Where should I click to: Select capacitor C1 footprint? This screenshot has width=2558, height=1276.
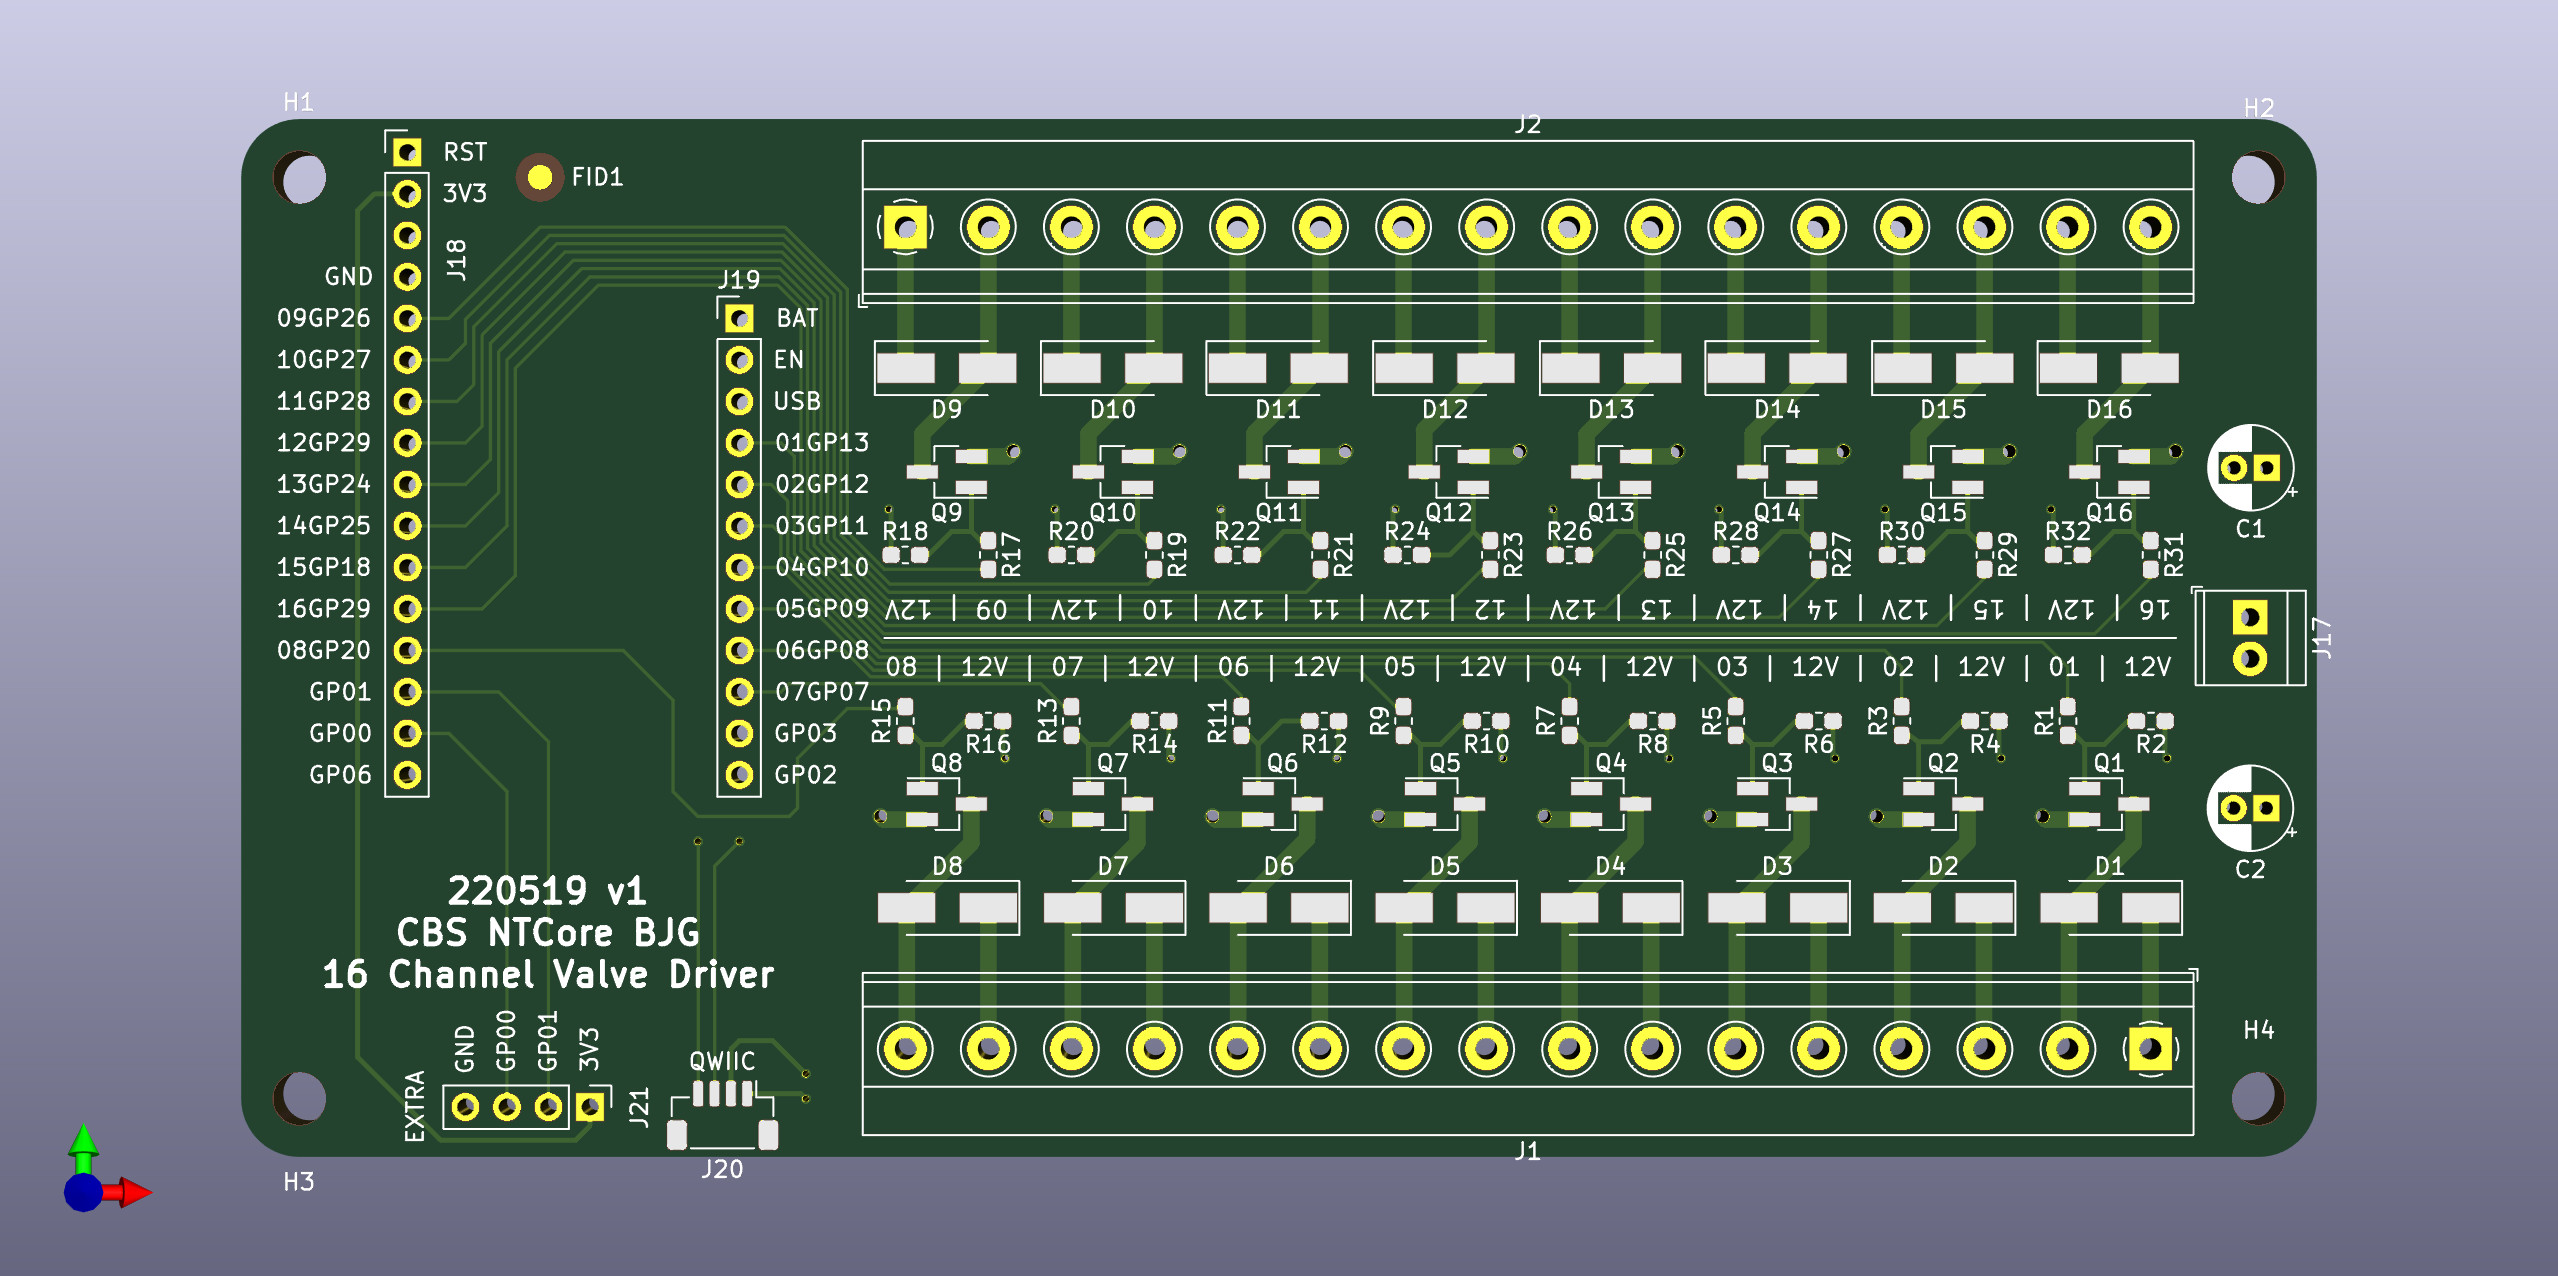[2250, 467]
